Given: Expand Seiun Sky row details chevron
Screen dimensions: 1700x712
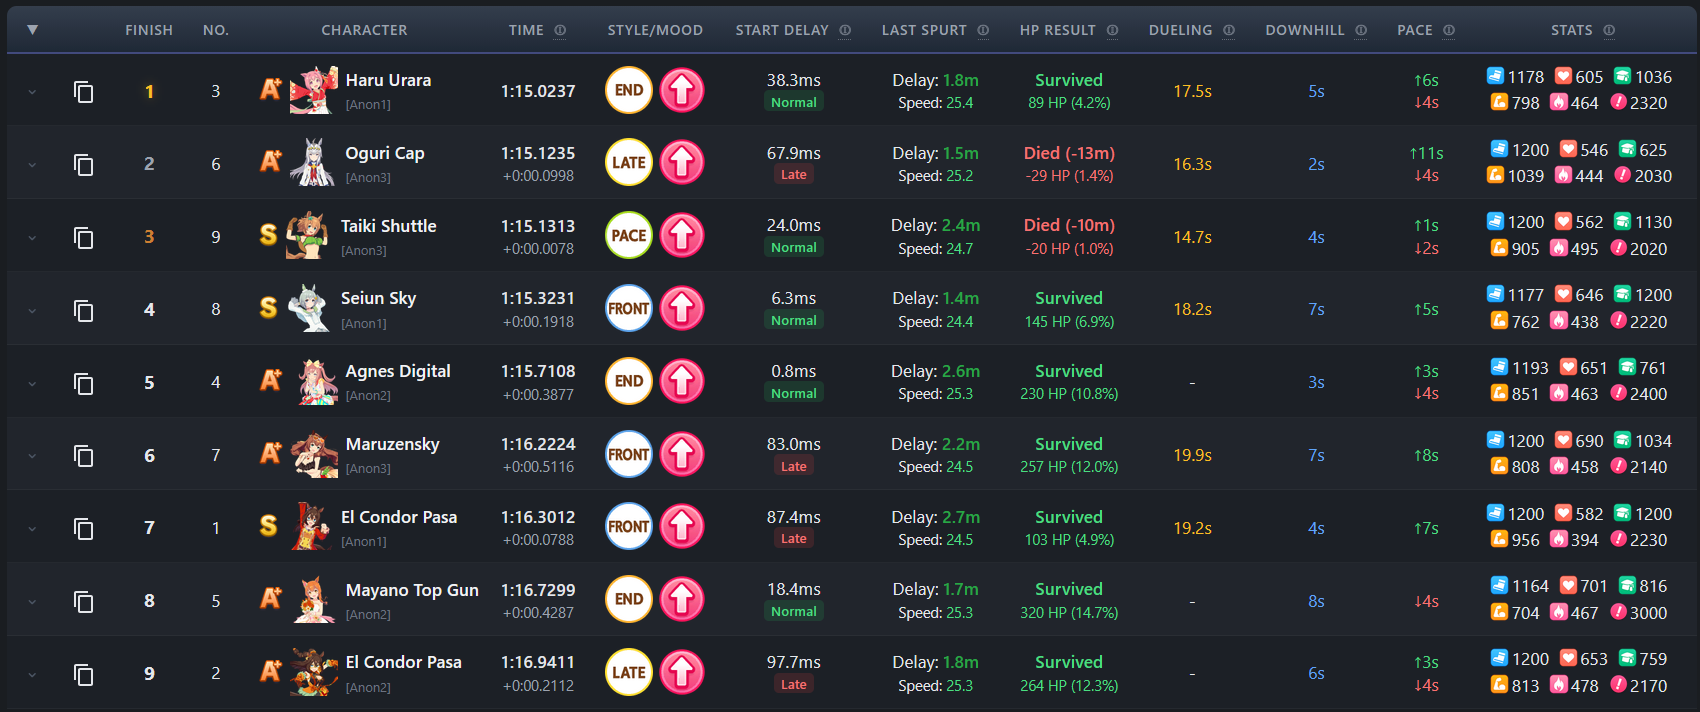Looking at the screenshot, I should (x=32, y=311).
